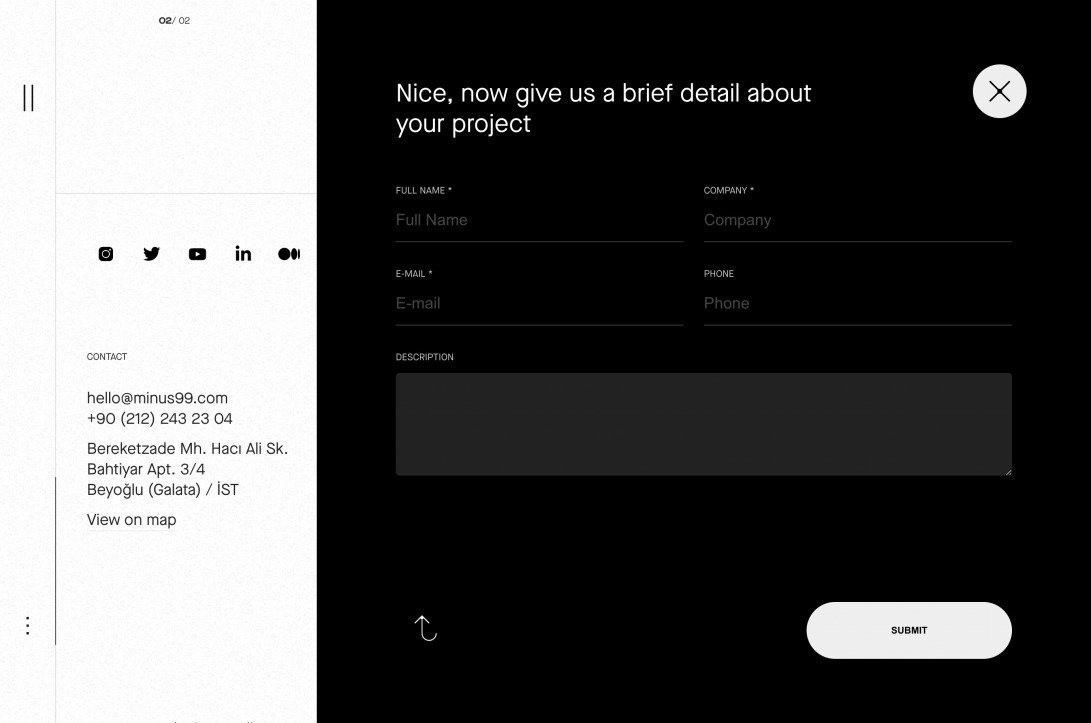The width and height of the screenshot is (1091, 723).
Task: Open the View on map link
Action: point(131,519)
